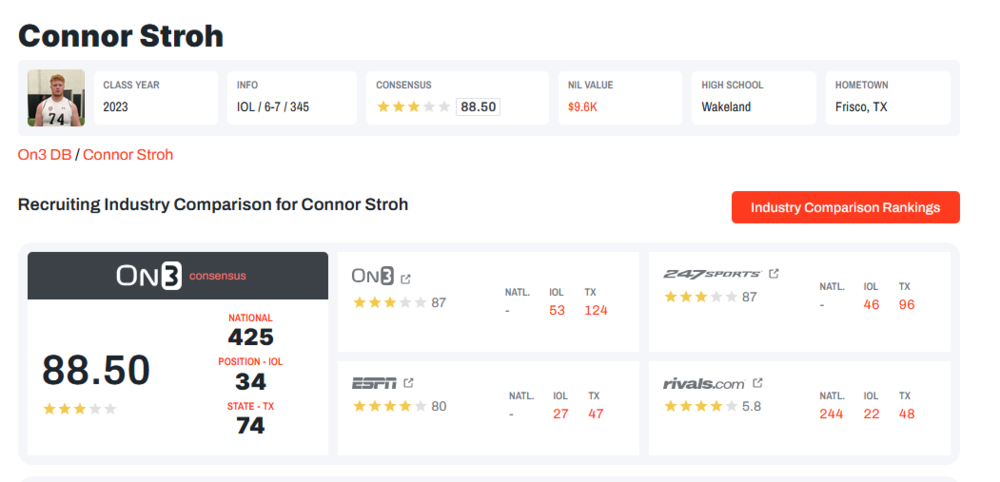Image resolution: width=1000 pixels, height=482 pixels.
Task: Open Rivals.com external link icon
Action: (x=758, y=383)
